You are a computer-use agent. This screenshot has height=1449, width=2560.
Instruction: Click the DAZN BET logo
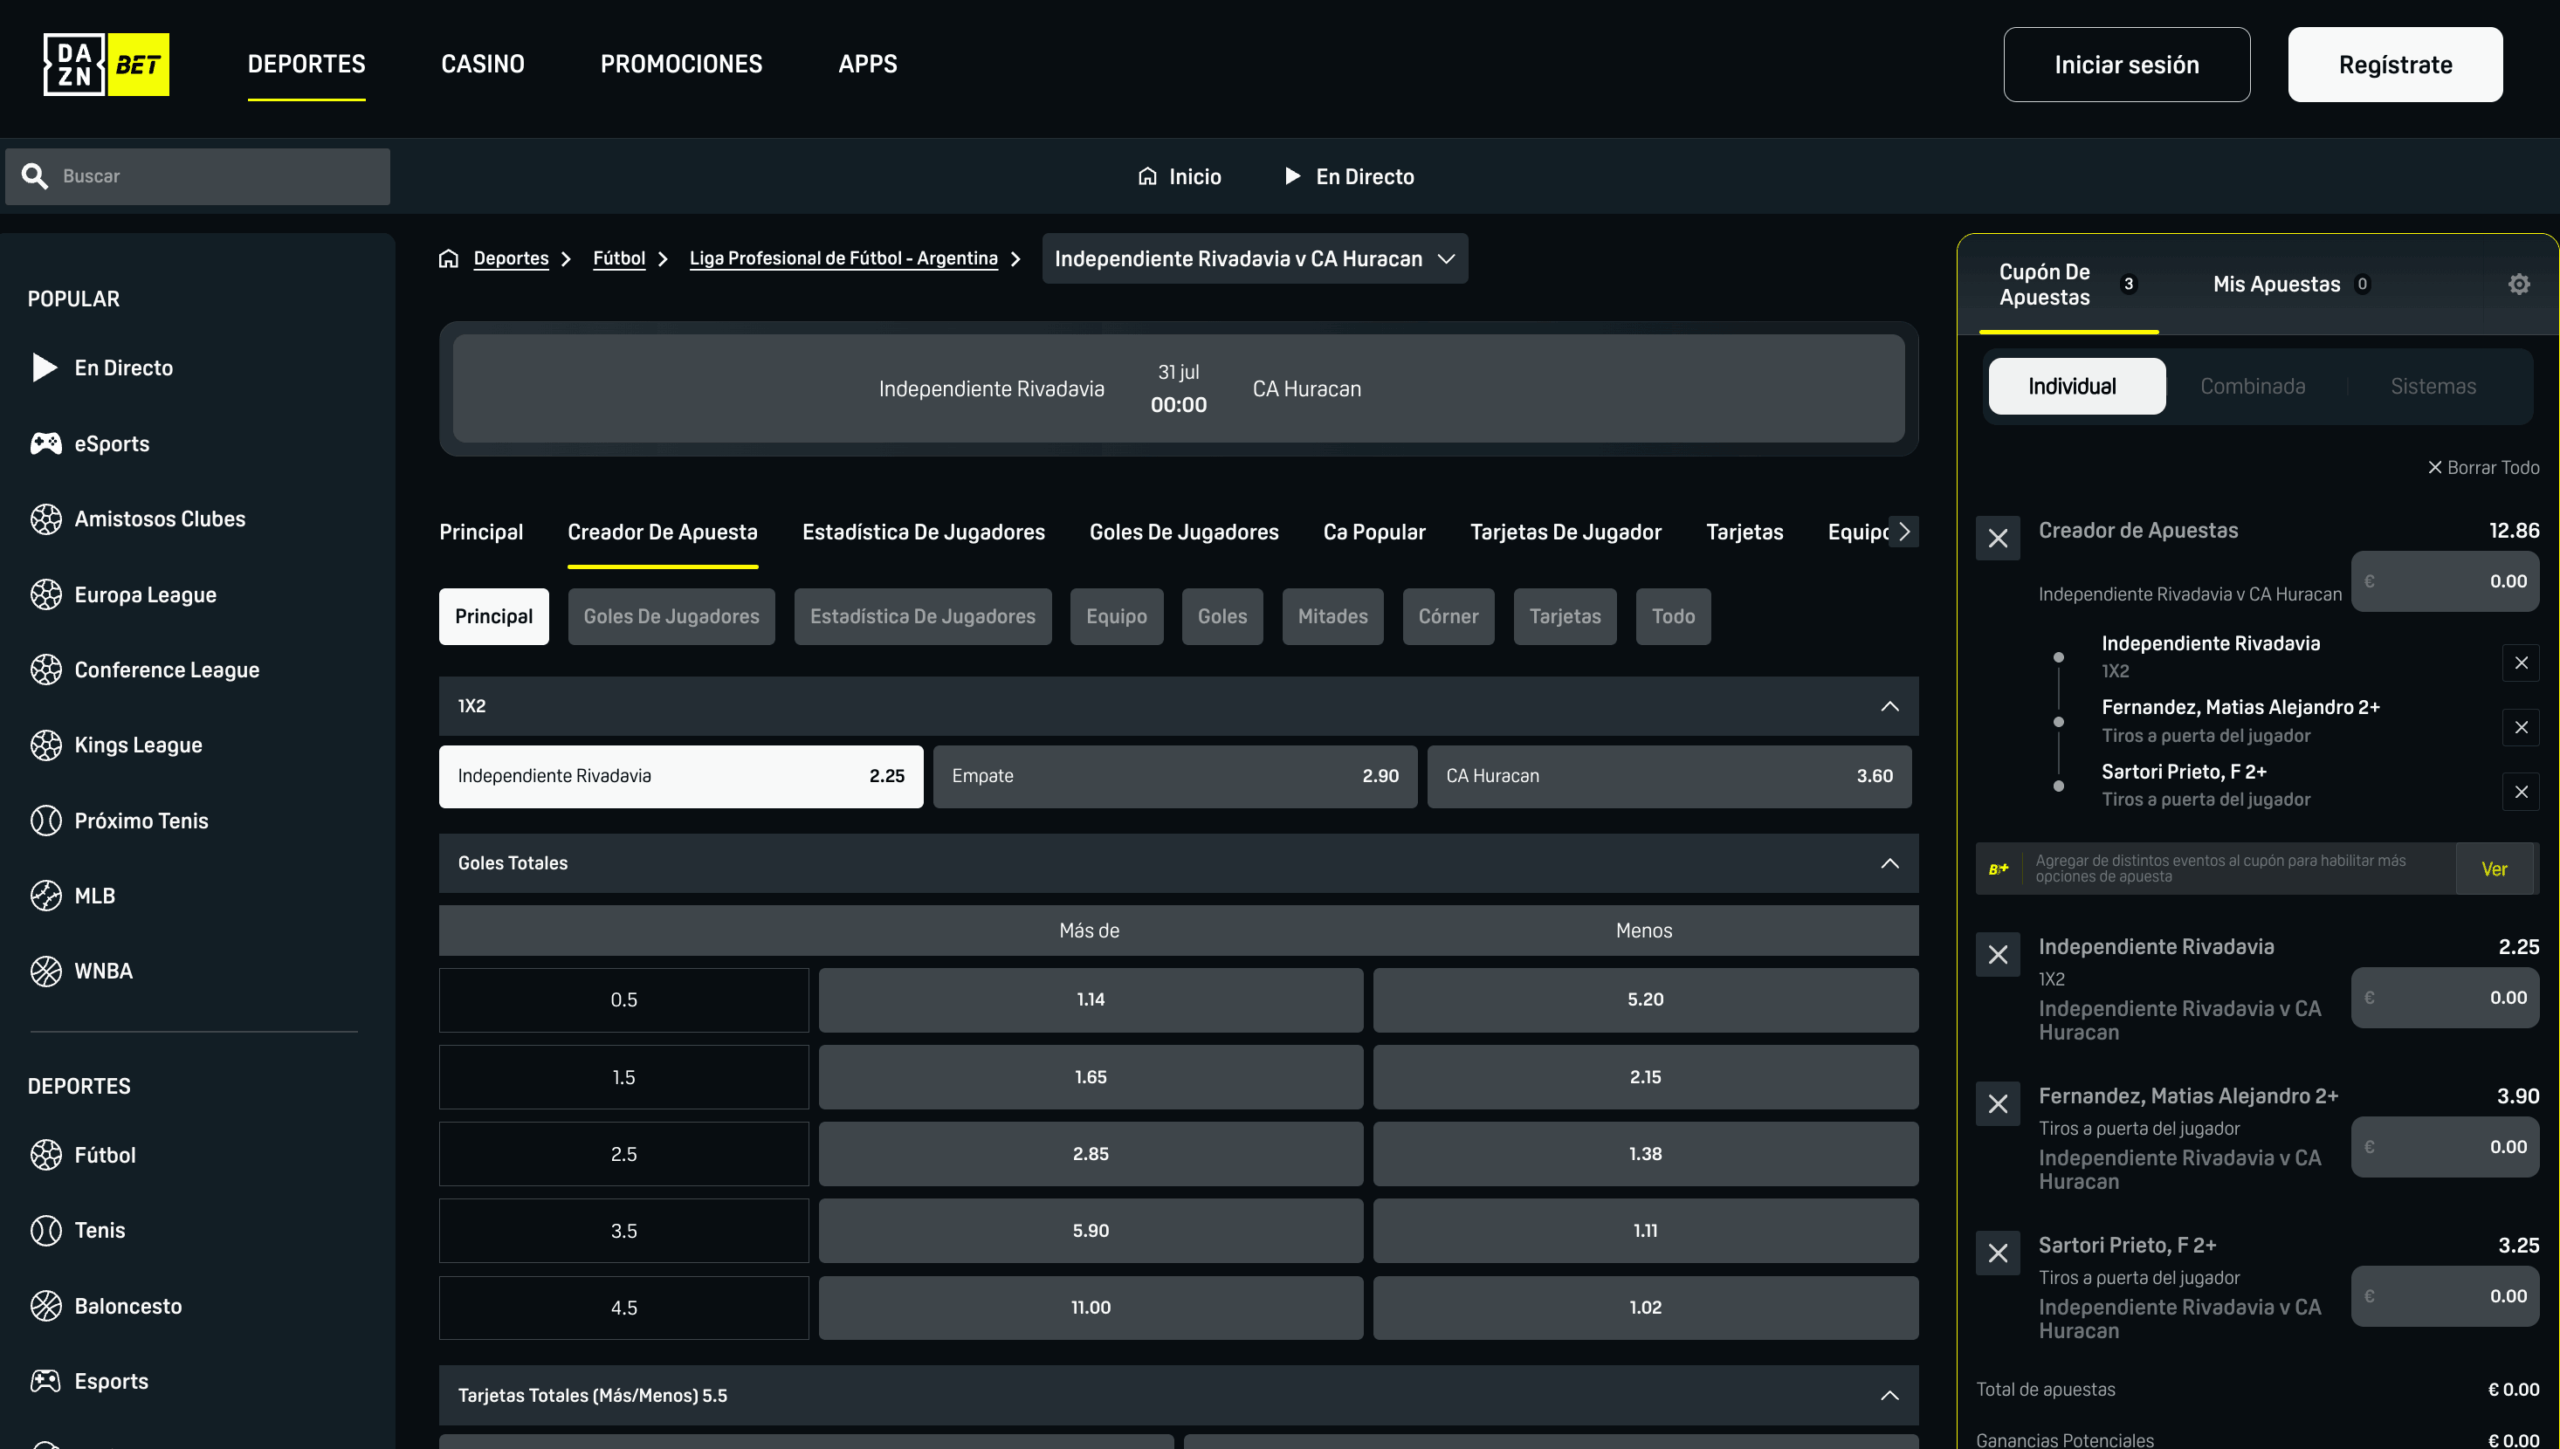(106, 64)
